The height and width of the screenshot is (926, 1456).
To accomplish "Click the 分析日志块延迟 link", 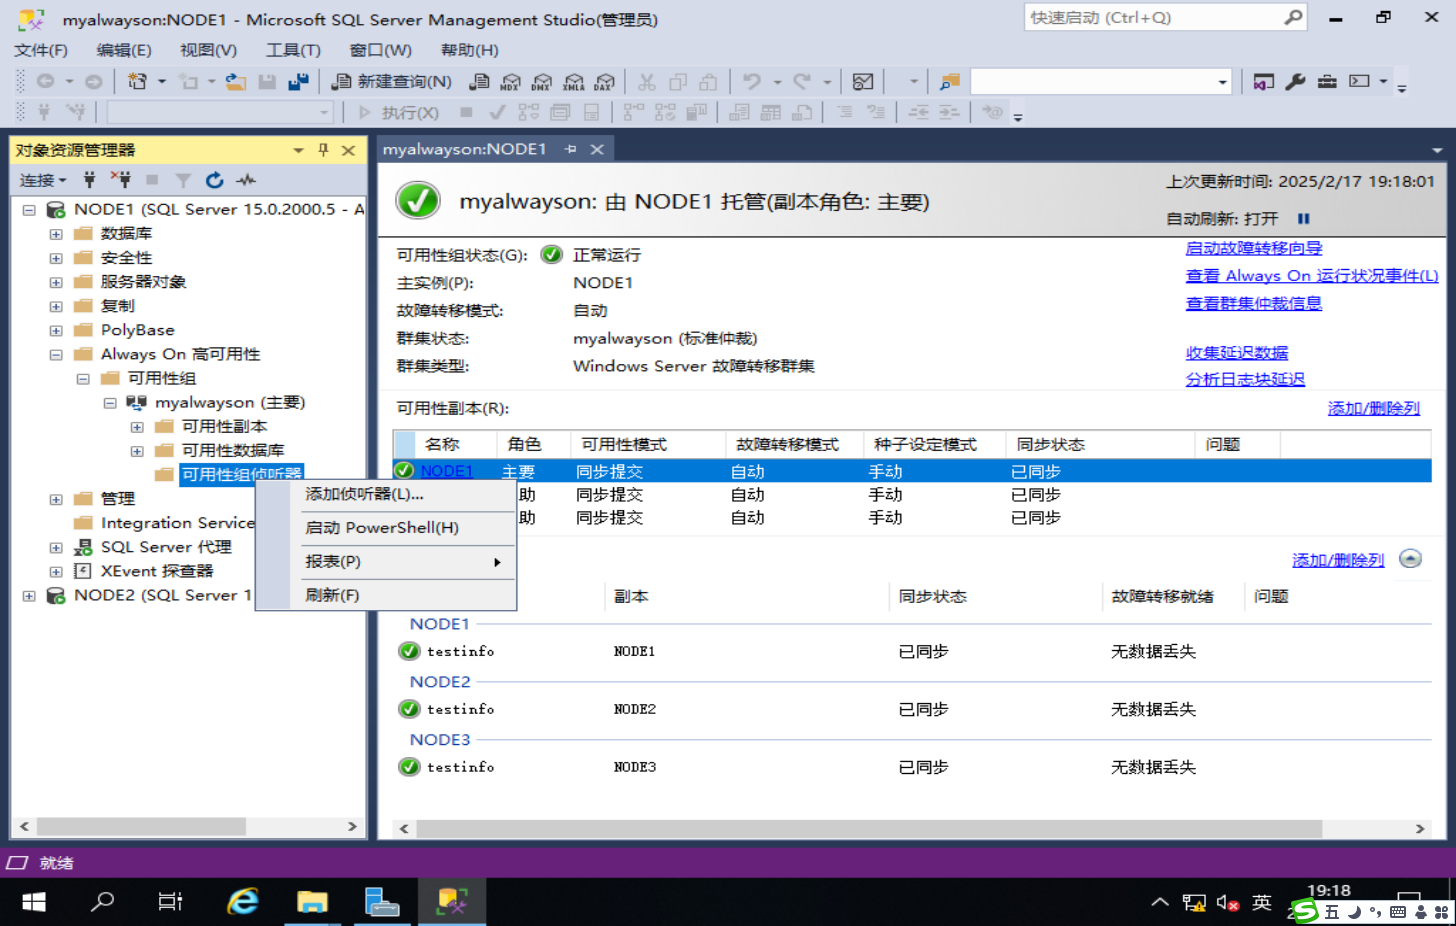I will click(x=1245, y=379).
